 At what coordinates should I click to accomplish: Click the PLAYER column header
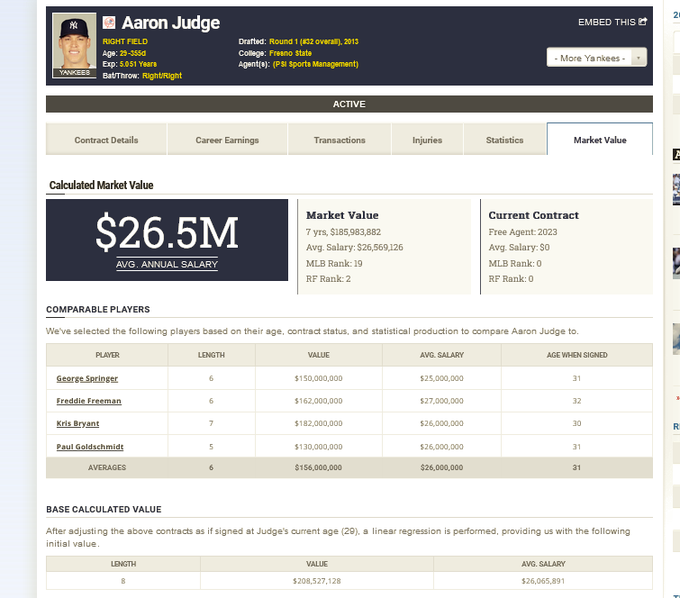[107, 355]
